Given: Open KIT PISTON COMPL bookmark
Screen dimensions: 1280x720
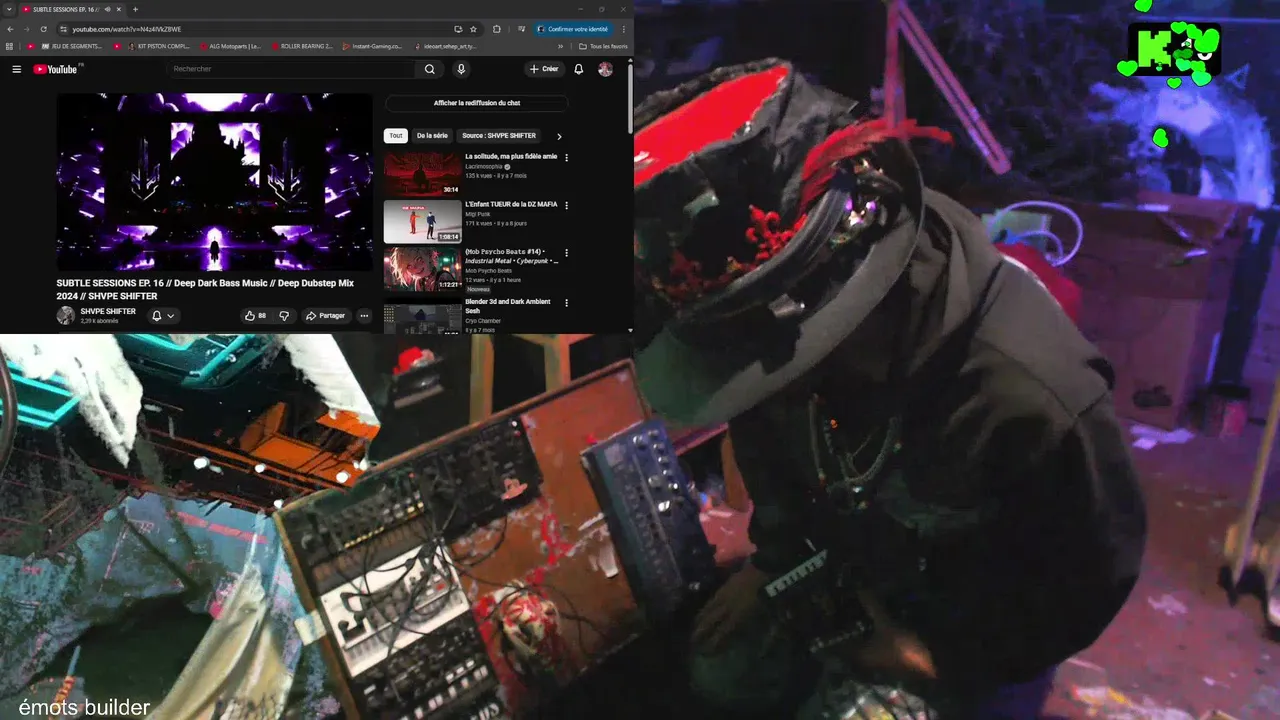Looking at the screenshot, I should click(x=159, y=46).
